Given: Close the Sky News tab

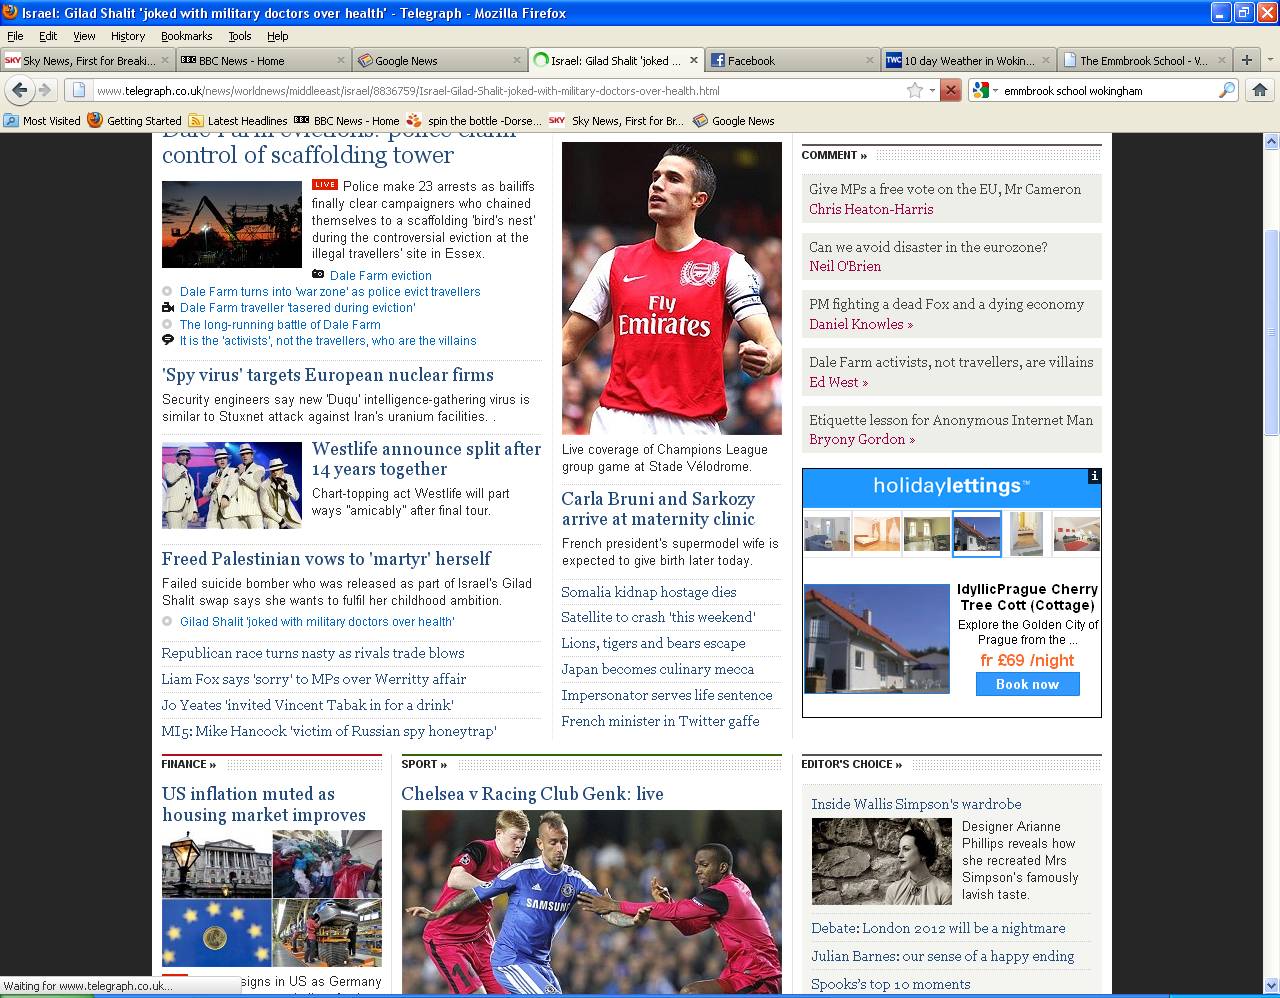Looking at the screenshot, I should pos(165,60).
